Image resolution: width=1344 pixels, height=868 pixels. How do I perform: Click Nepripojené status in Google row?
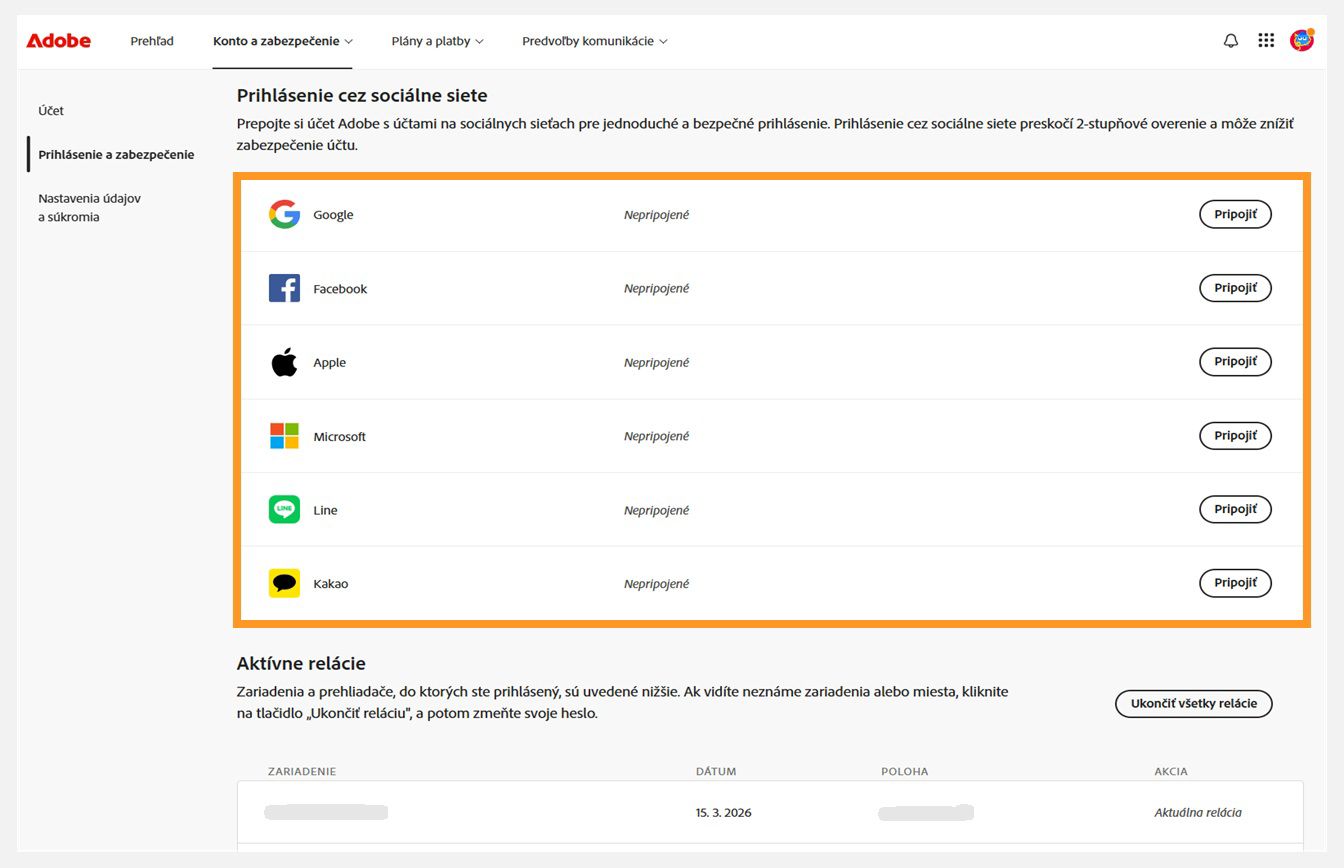pyautogui.click(x=656, y=215)
